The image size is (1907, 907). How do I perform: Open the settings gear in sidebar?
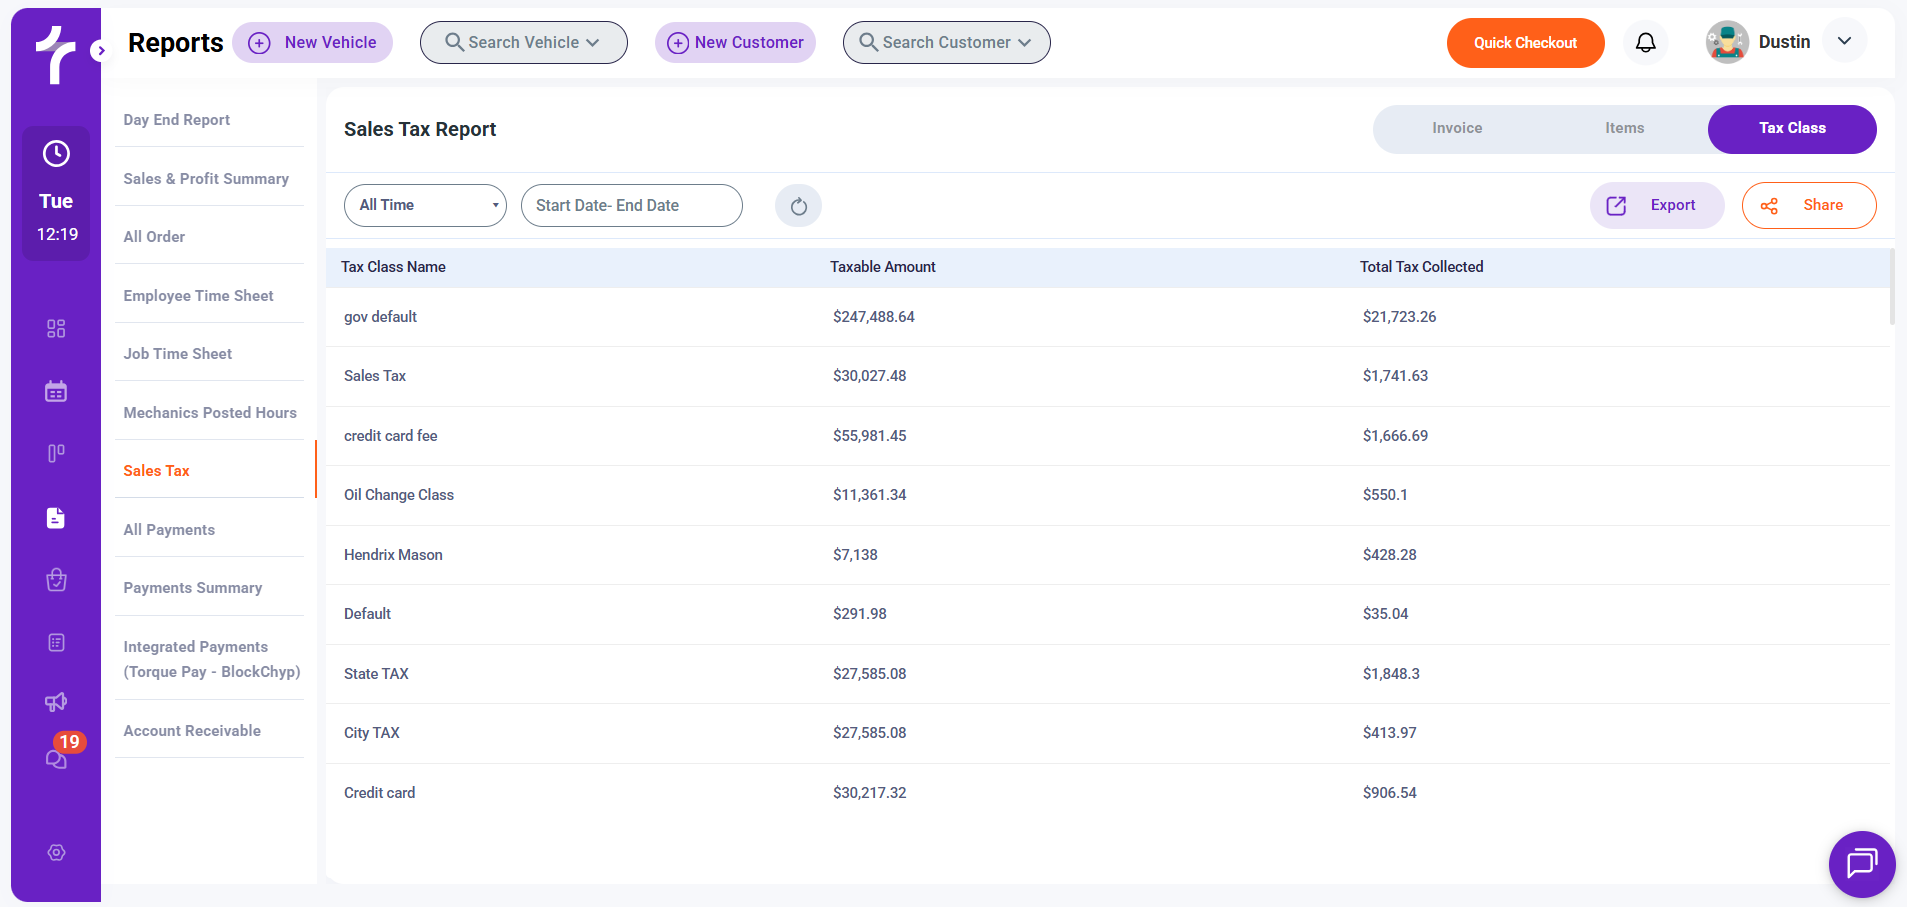(x=56, y=853)
